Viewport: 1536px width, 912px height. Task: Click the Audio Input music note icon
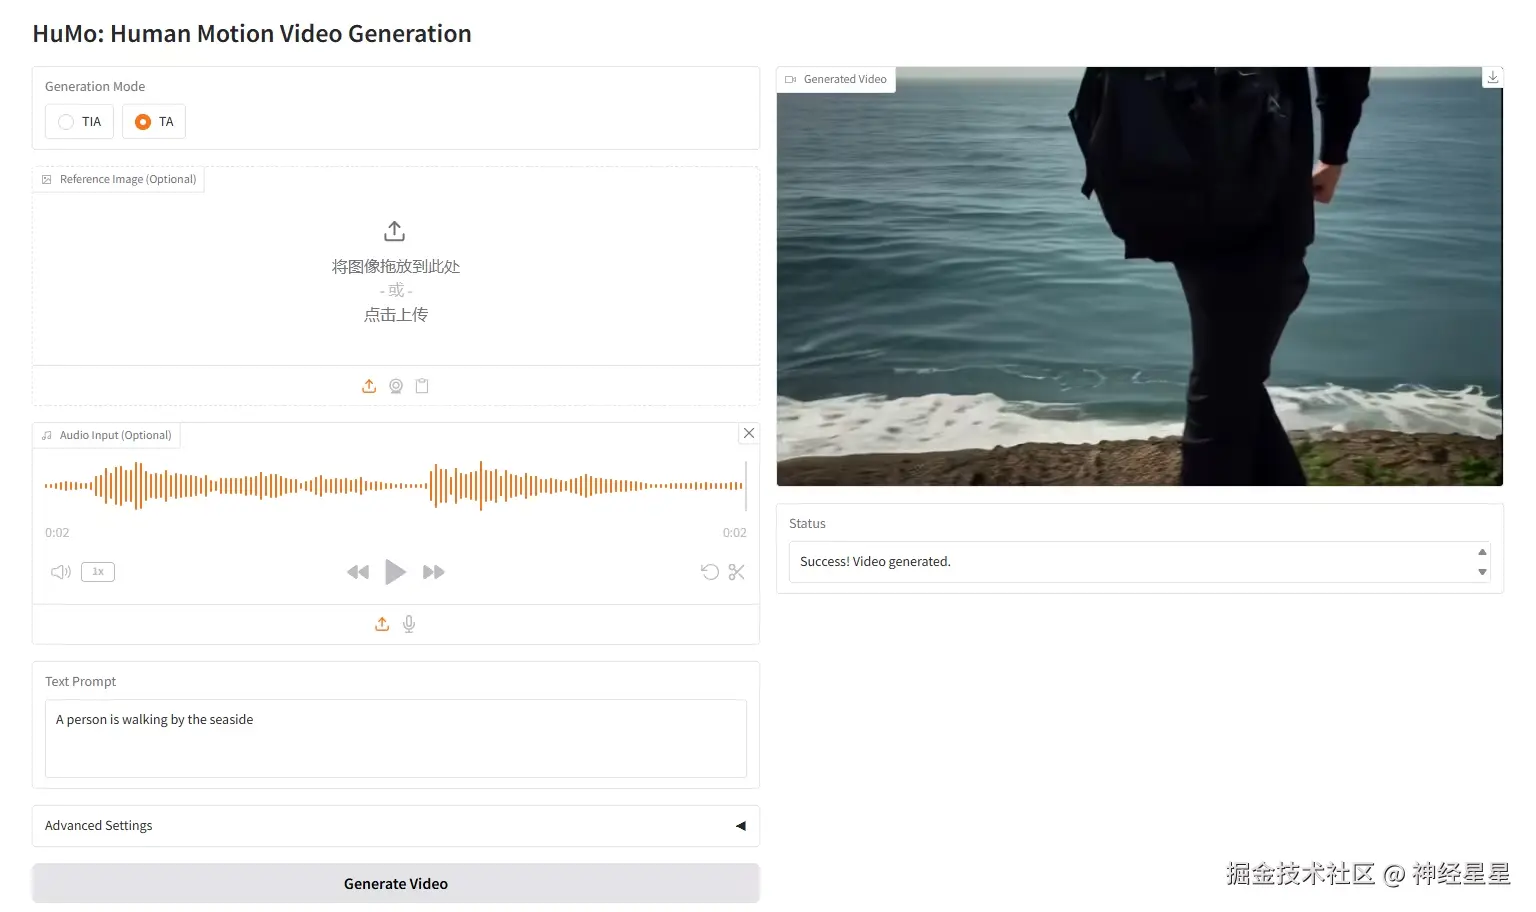47,435
